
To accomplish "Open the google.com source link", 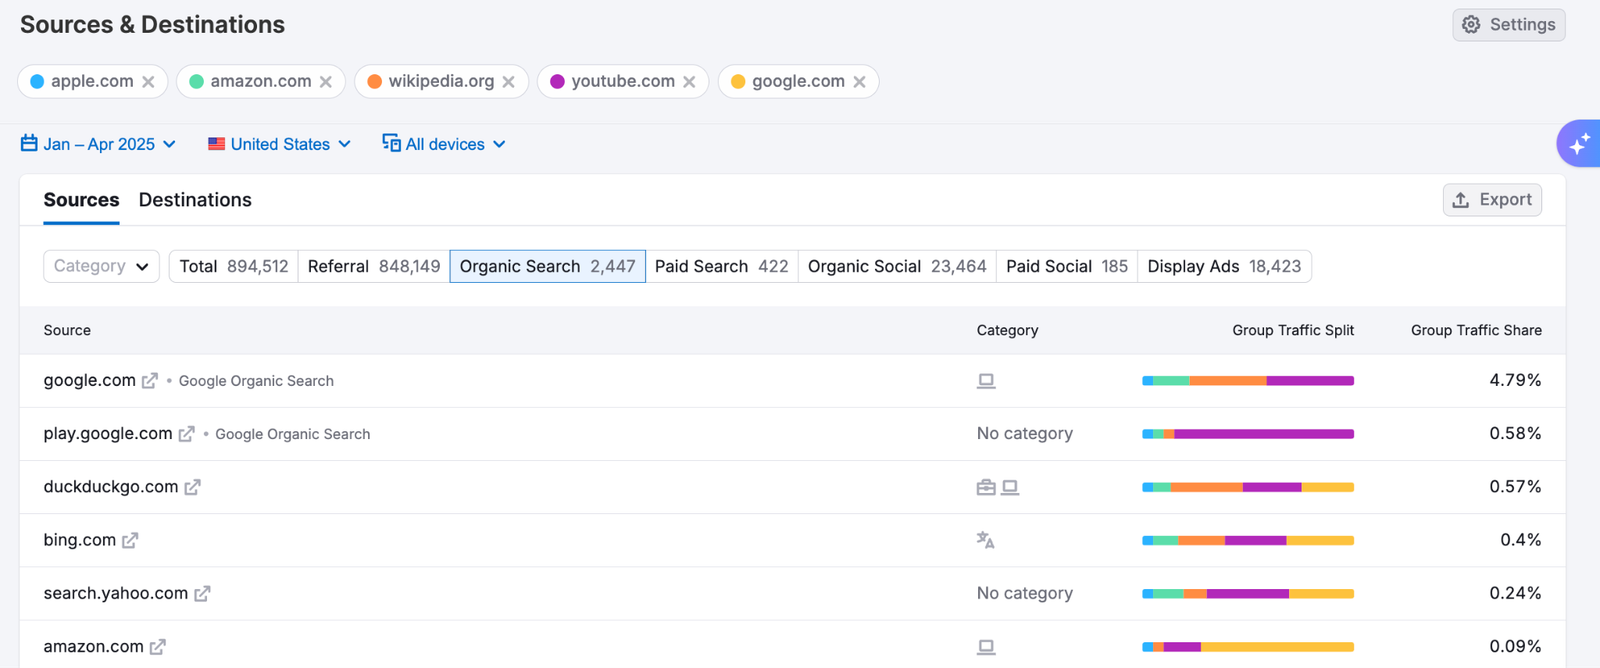I will click(x=89, y=380).
